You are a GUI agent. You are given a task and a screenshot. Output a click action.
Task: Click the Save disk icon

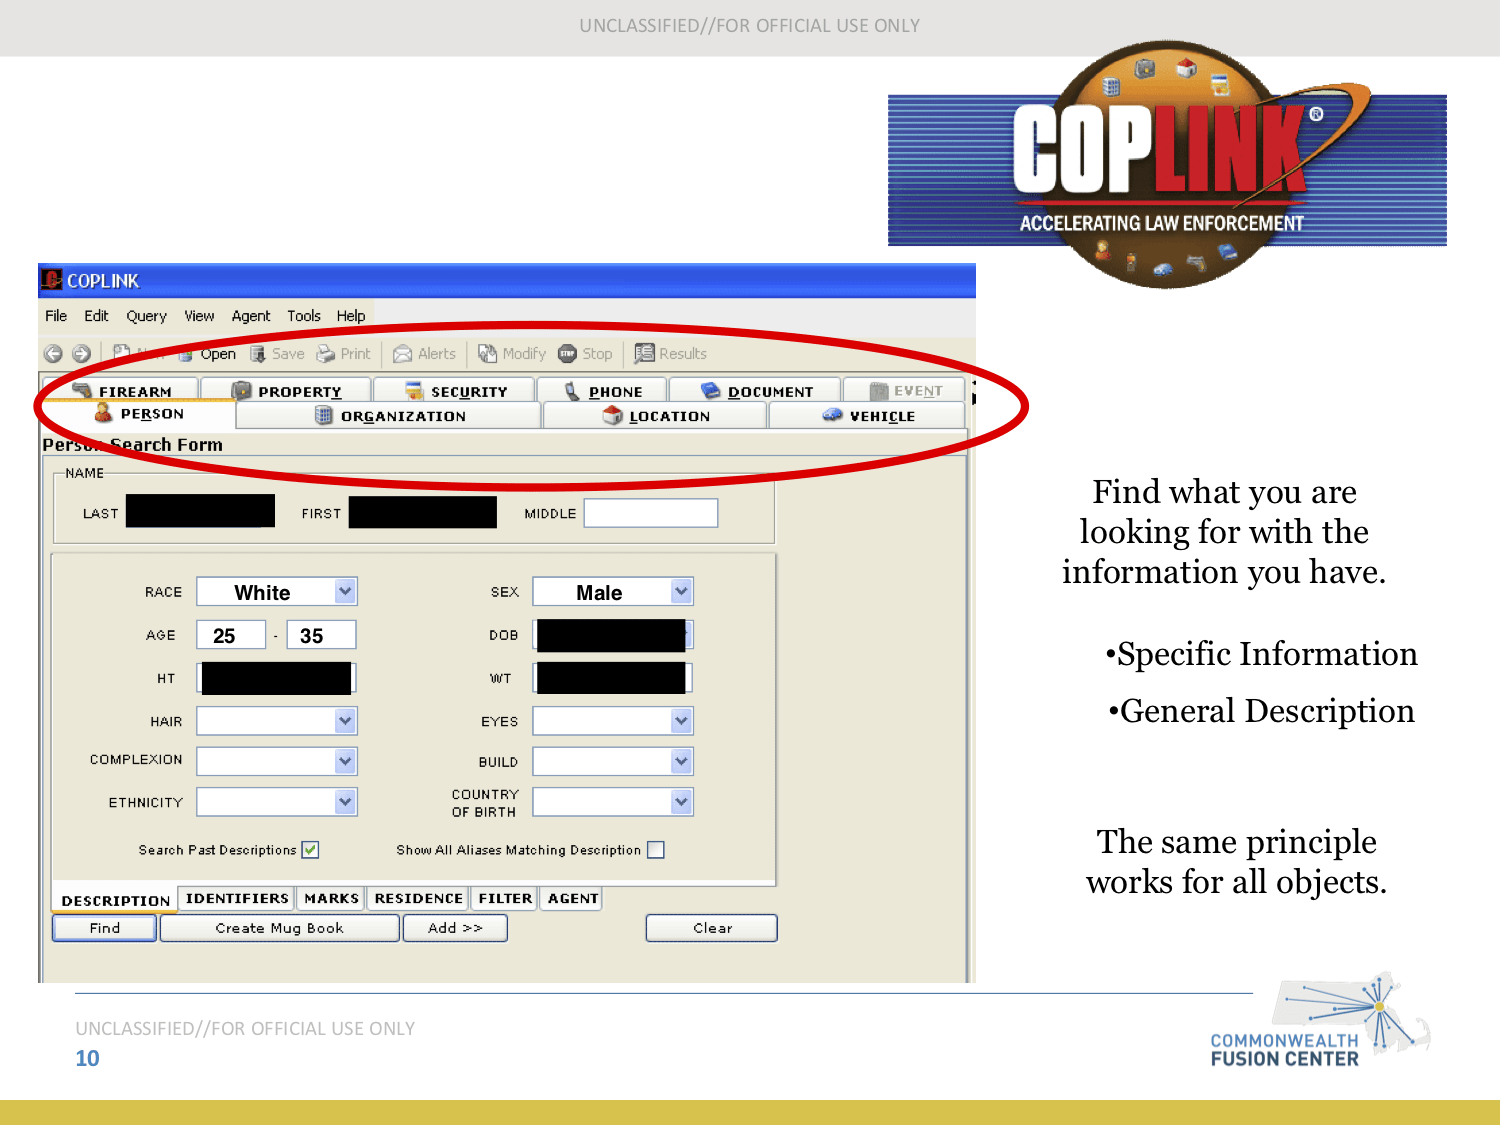click(x=258, y=353)
